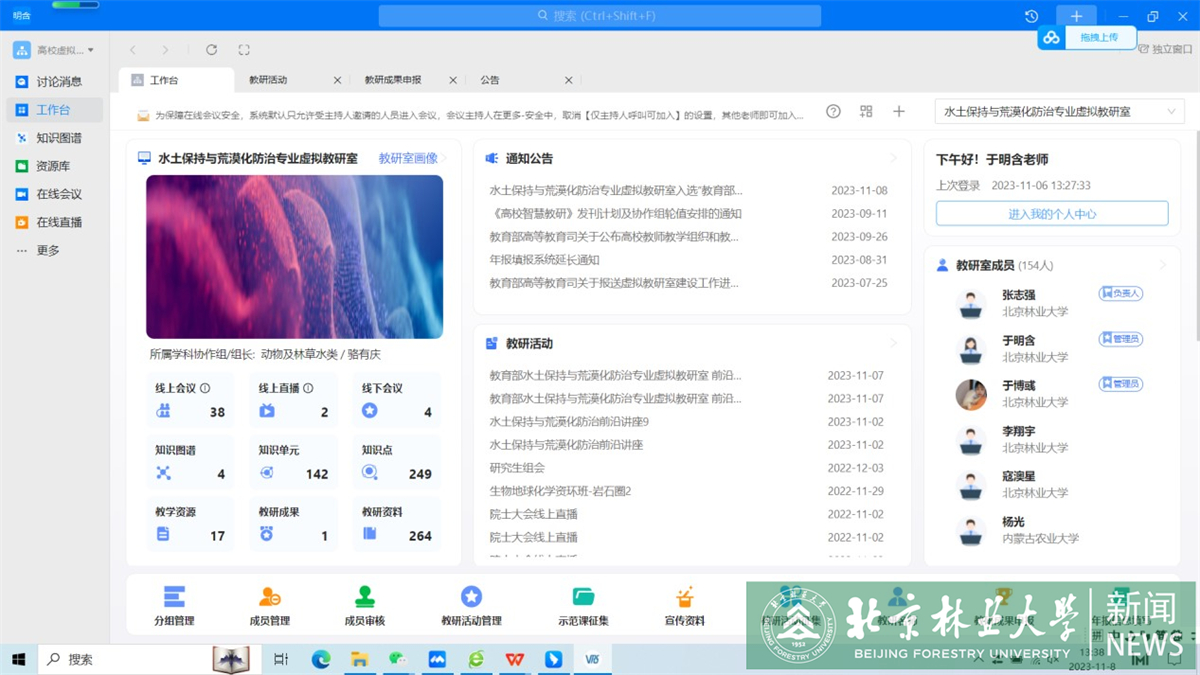Viewport: 1200px width, 675px height.
Task: Expand the 教研室成员 member list arrow
Action: point(1163,266)
